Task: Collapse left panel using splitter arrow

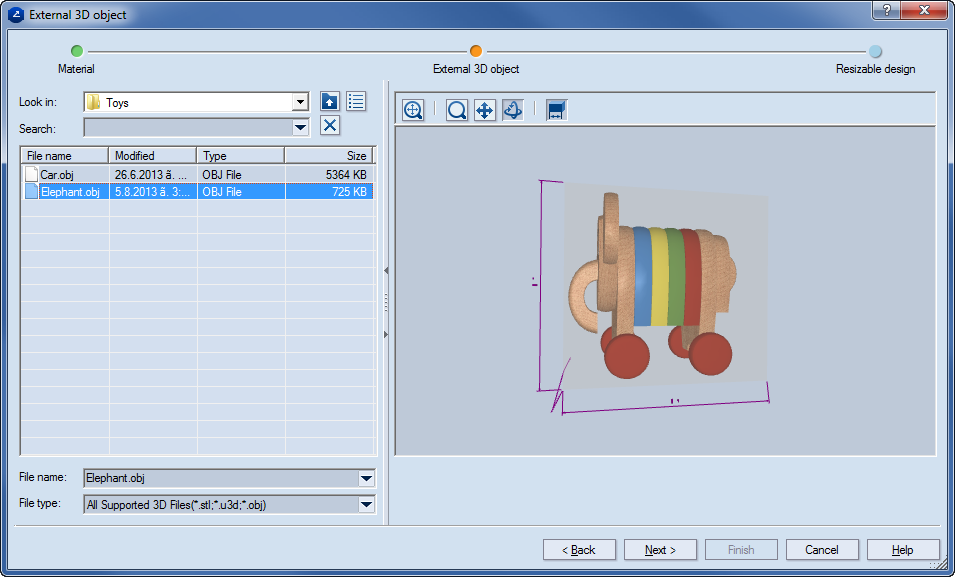Action: 386,271
